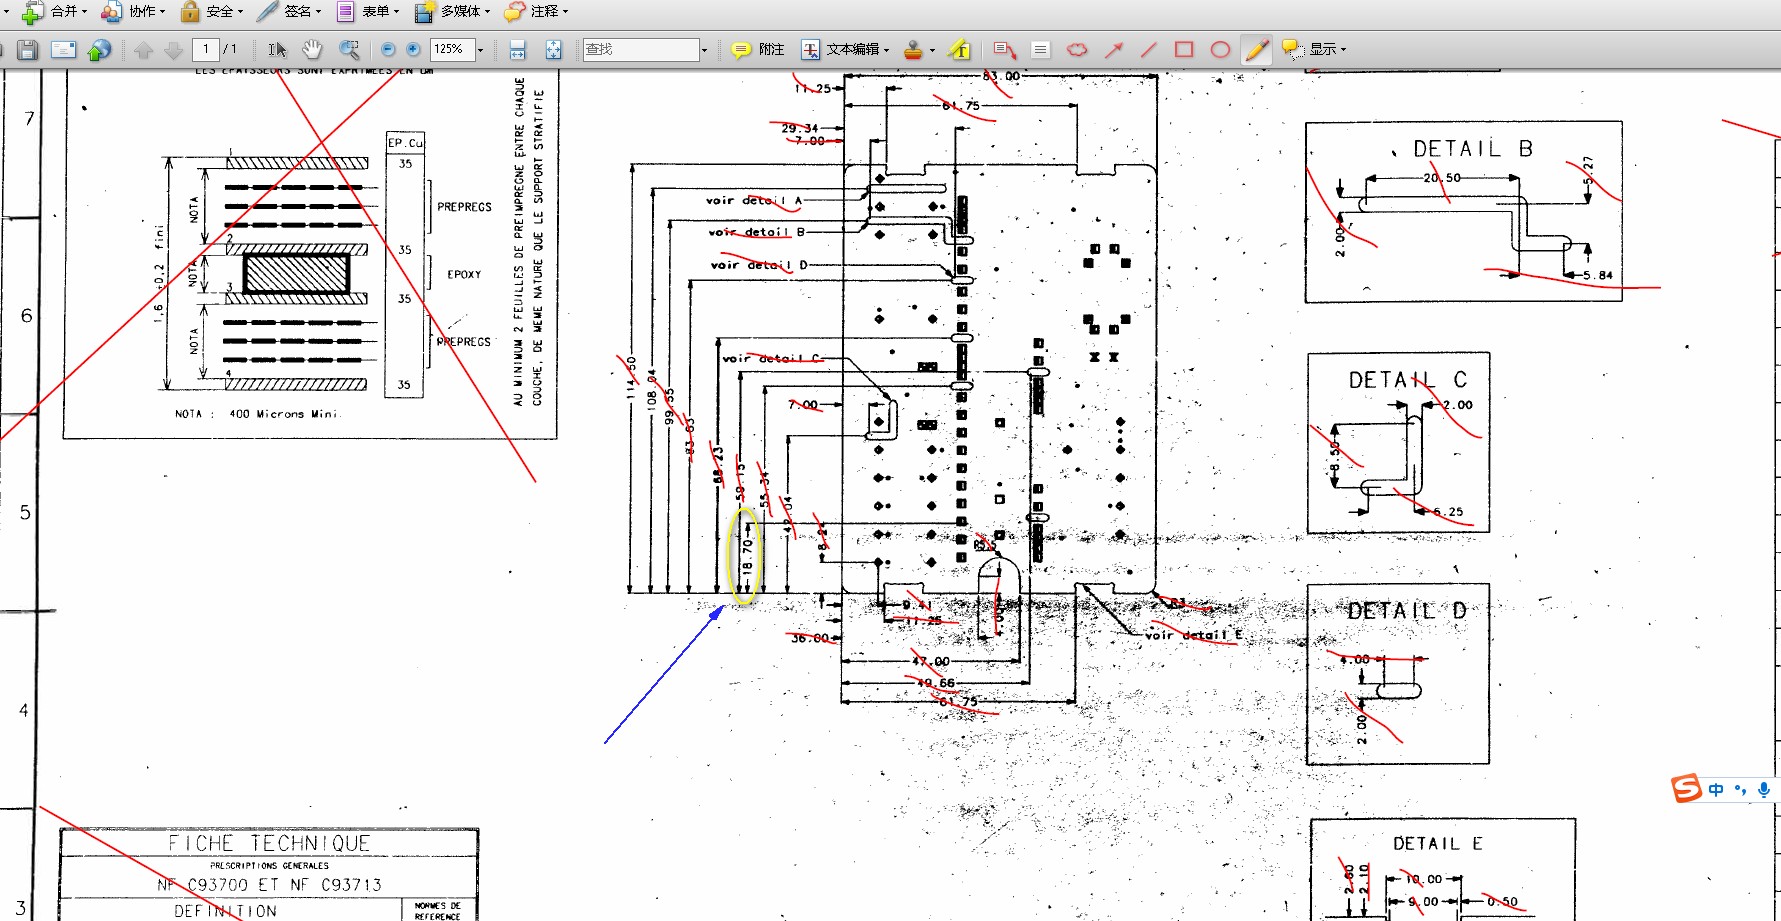Click the 合并 combine files icon

[x=33, y=11]
